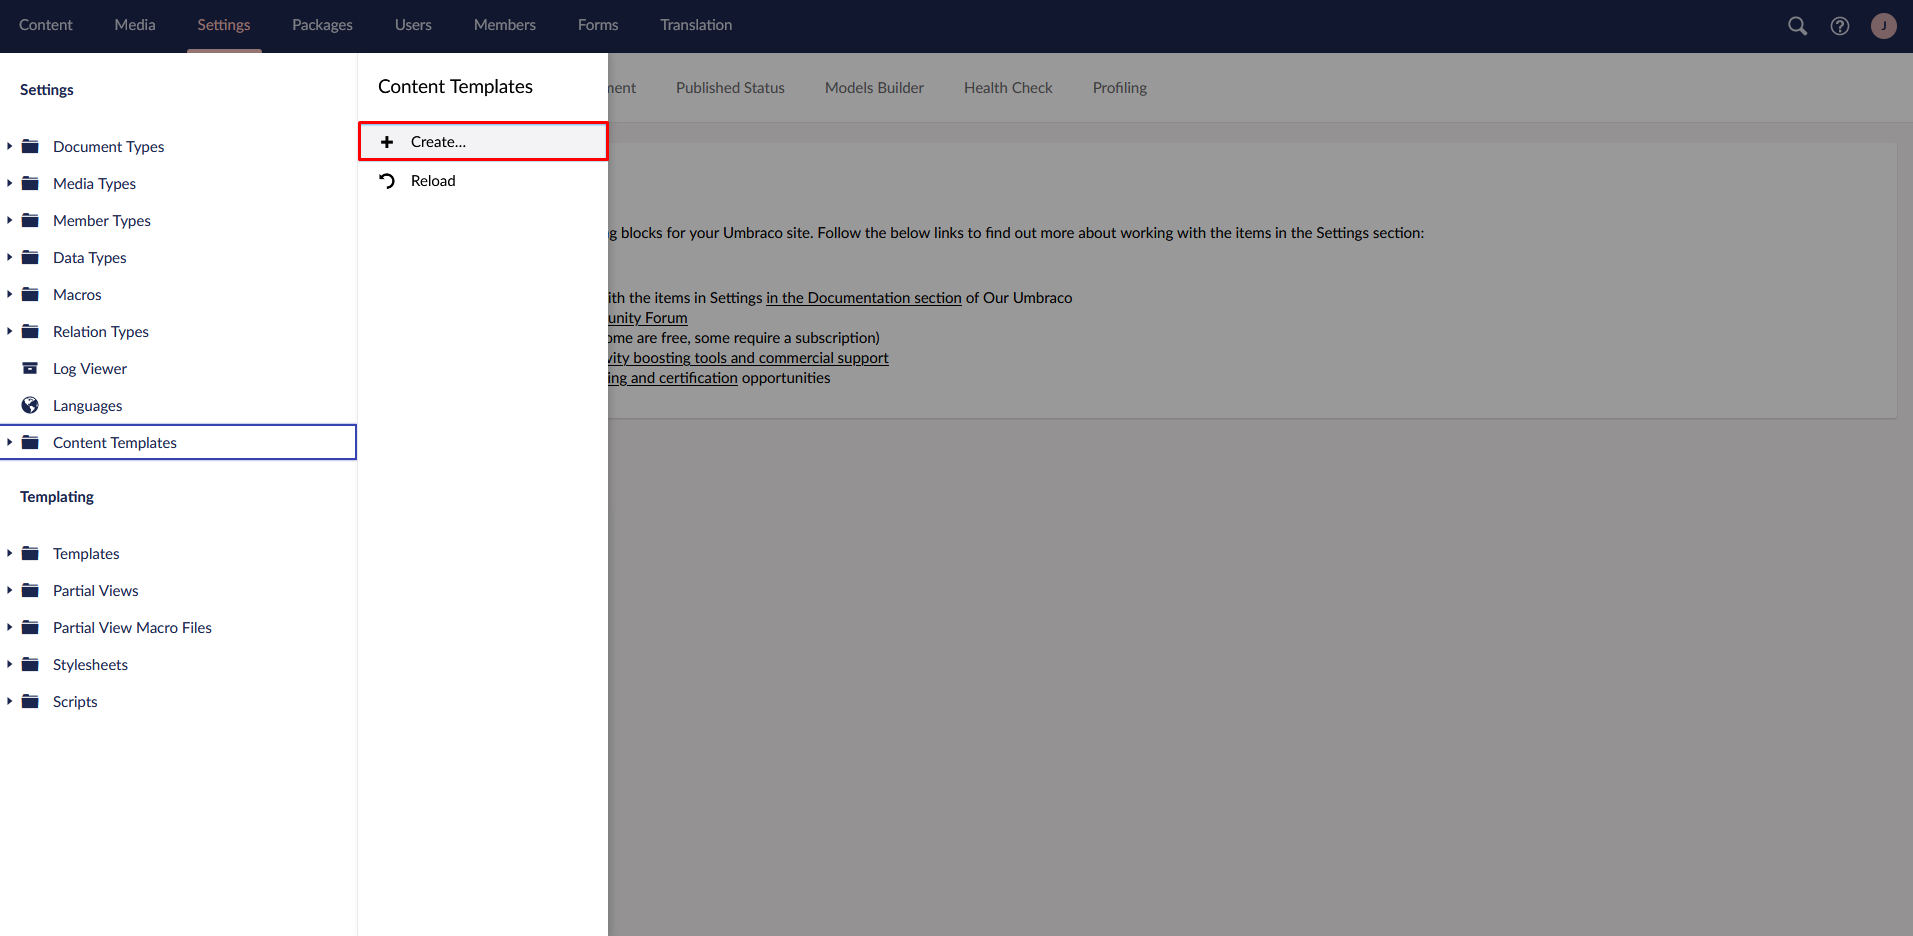The width and height of the screenshot is (1913, 936).
Task: Click the Relation Types folder icon
Action: pos(30,331)
